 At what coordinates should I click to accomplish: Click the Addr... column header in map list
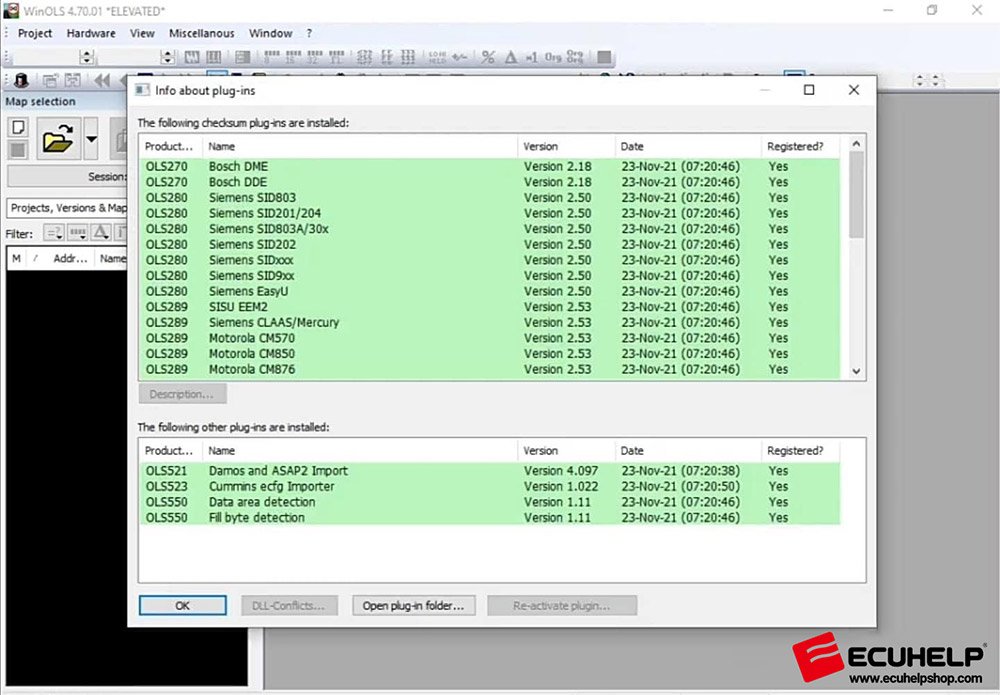tap(70, 258)
